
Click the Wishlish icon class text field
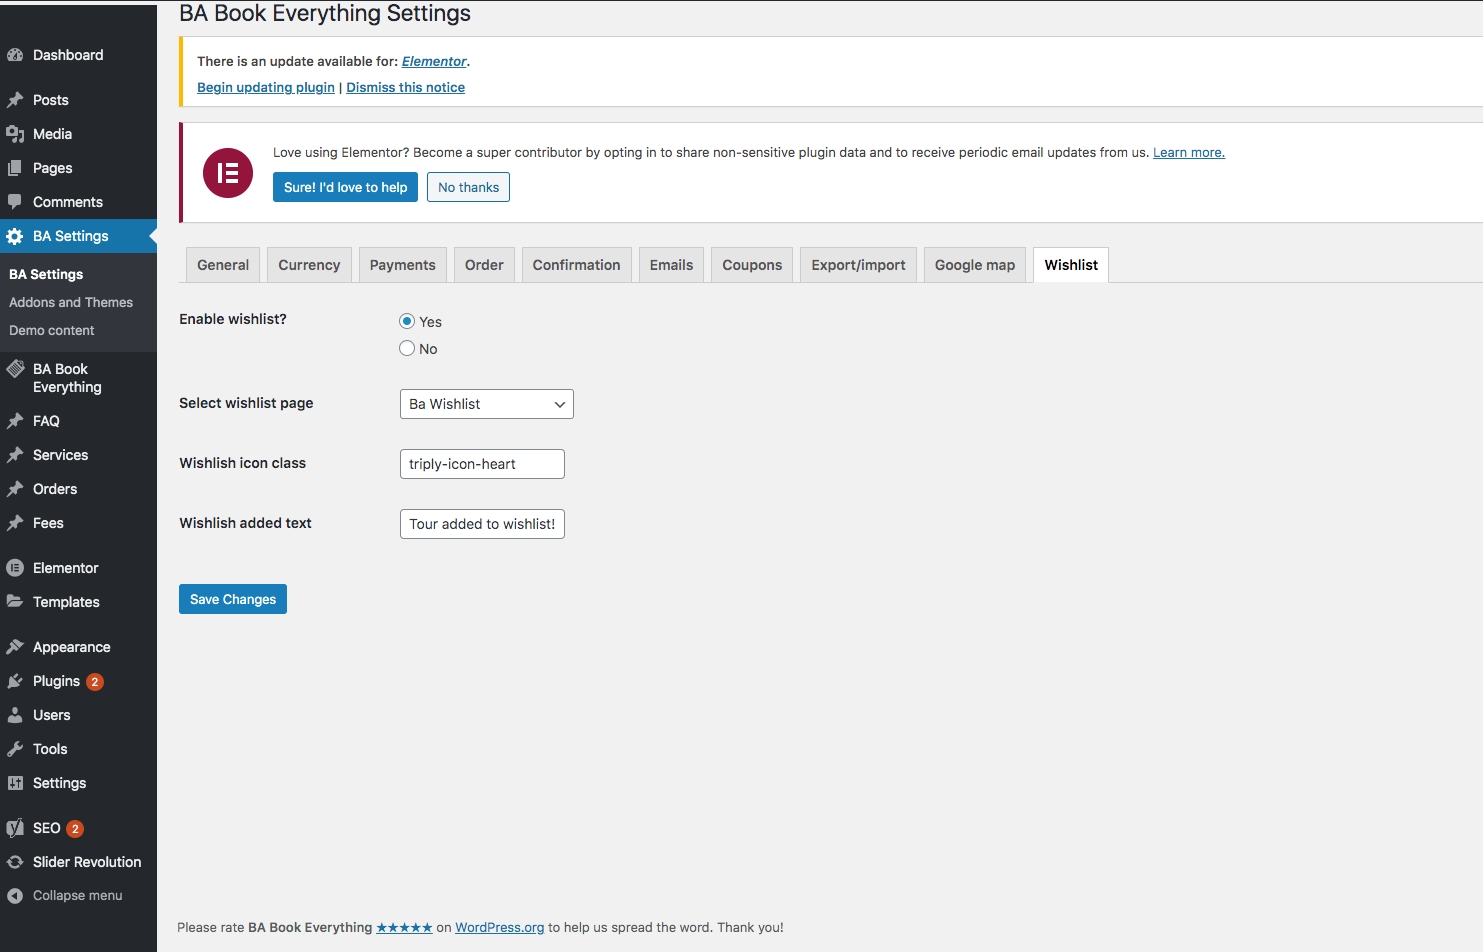[482, 464]
